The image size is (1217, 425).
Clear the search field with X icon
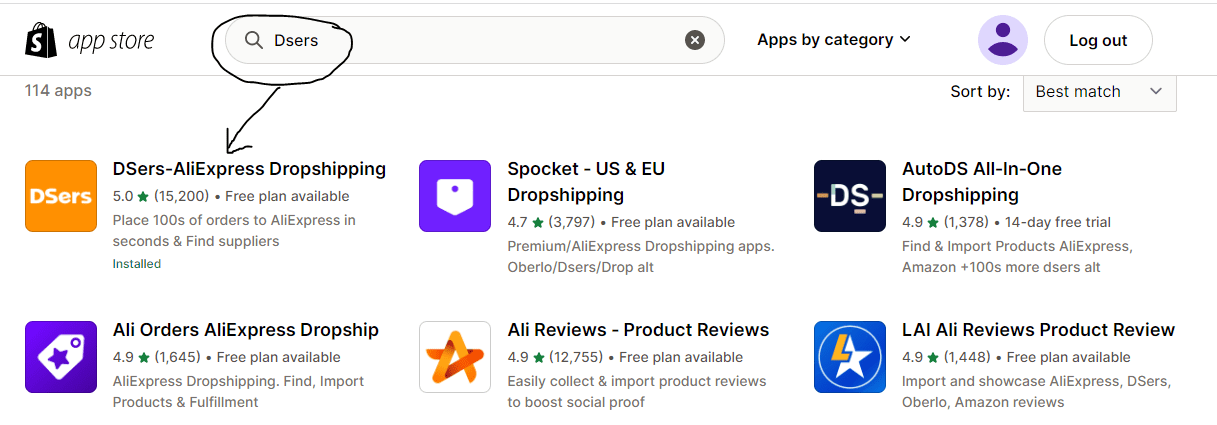coord(695,40)
